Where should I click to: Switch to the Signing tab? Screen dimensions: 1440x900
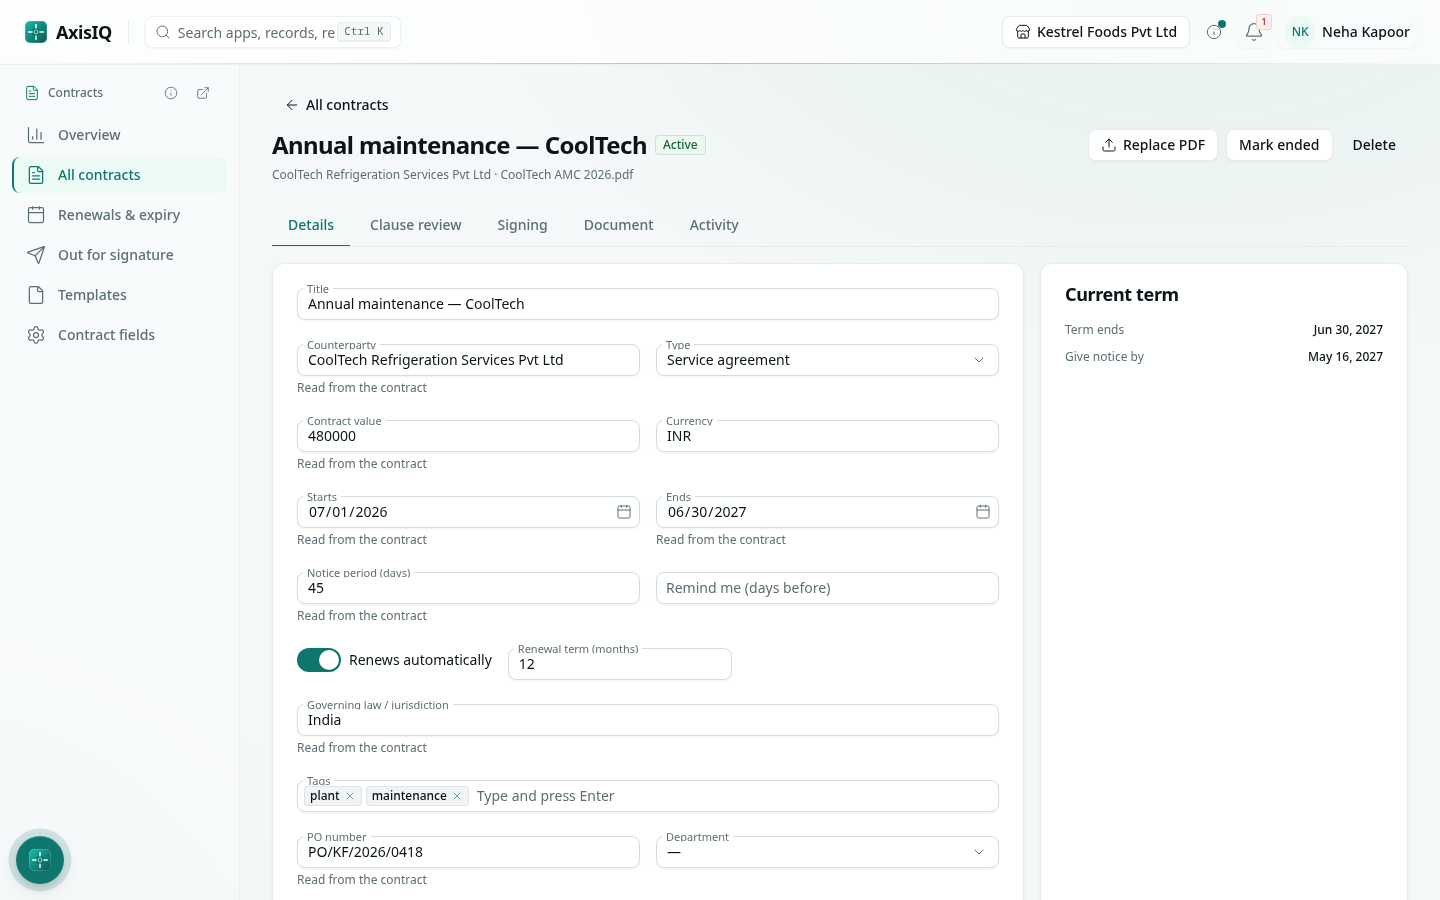[x=522, y=225]
